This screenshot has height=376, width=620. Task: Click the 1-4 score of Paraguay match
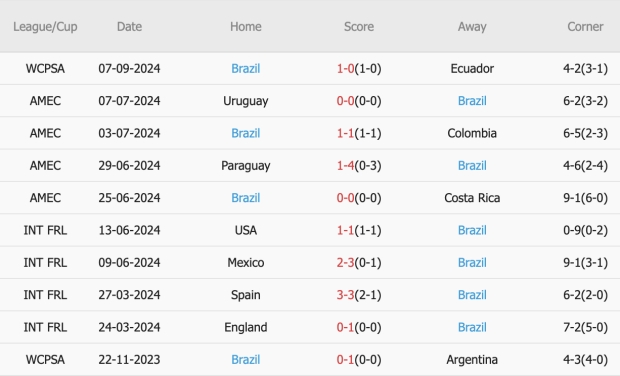[x=345, y=165]
